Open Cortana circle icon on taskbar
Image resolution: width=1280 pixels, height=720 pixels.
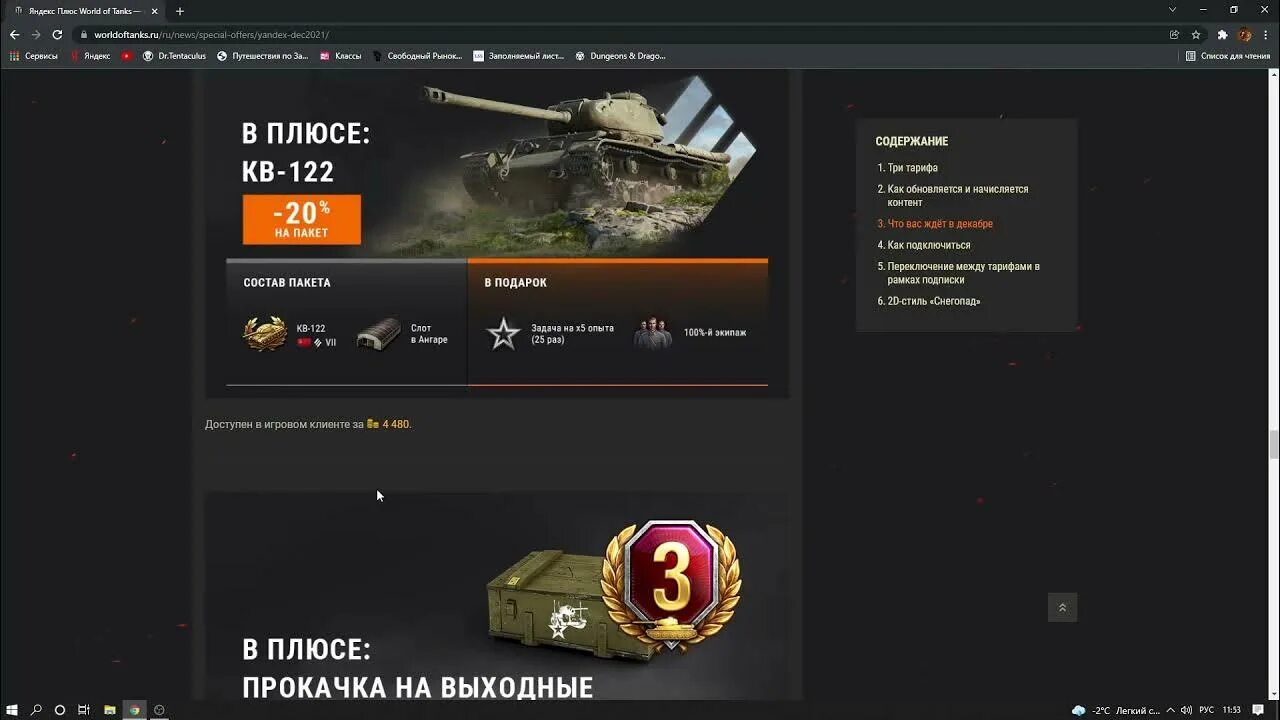60,710
